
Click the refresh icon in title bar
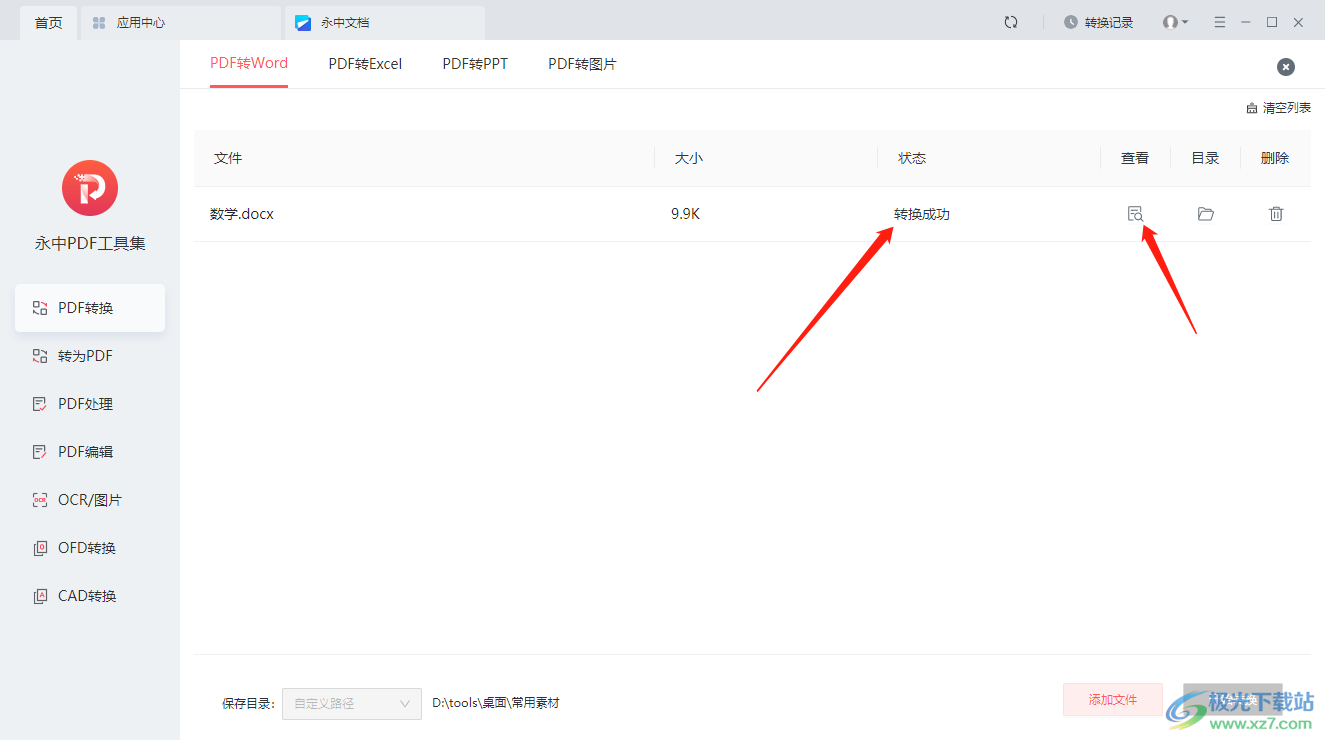pyautogui.click(x=1011, y=22)
